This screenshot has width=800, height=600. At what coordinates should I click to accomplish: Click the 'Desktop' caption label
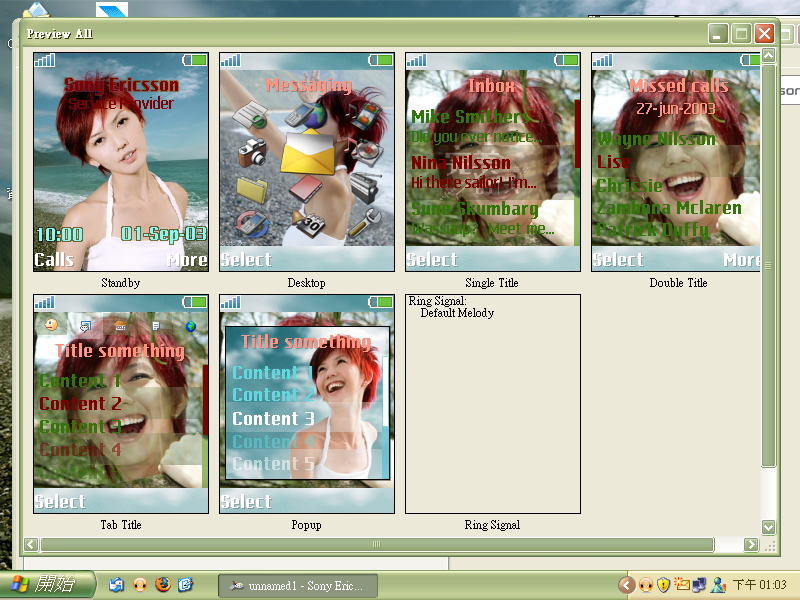tap(307, 283)
